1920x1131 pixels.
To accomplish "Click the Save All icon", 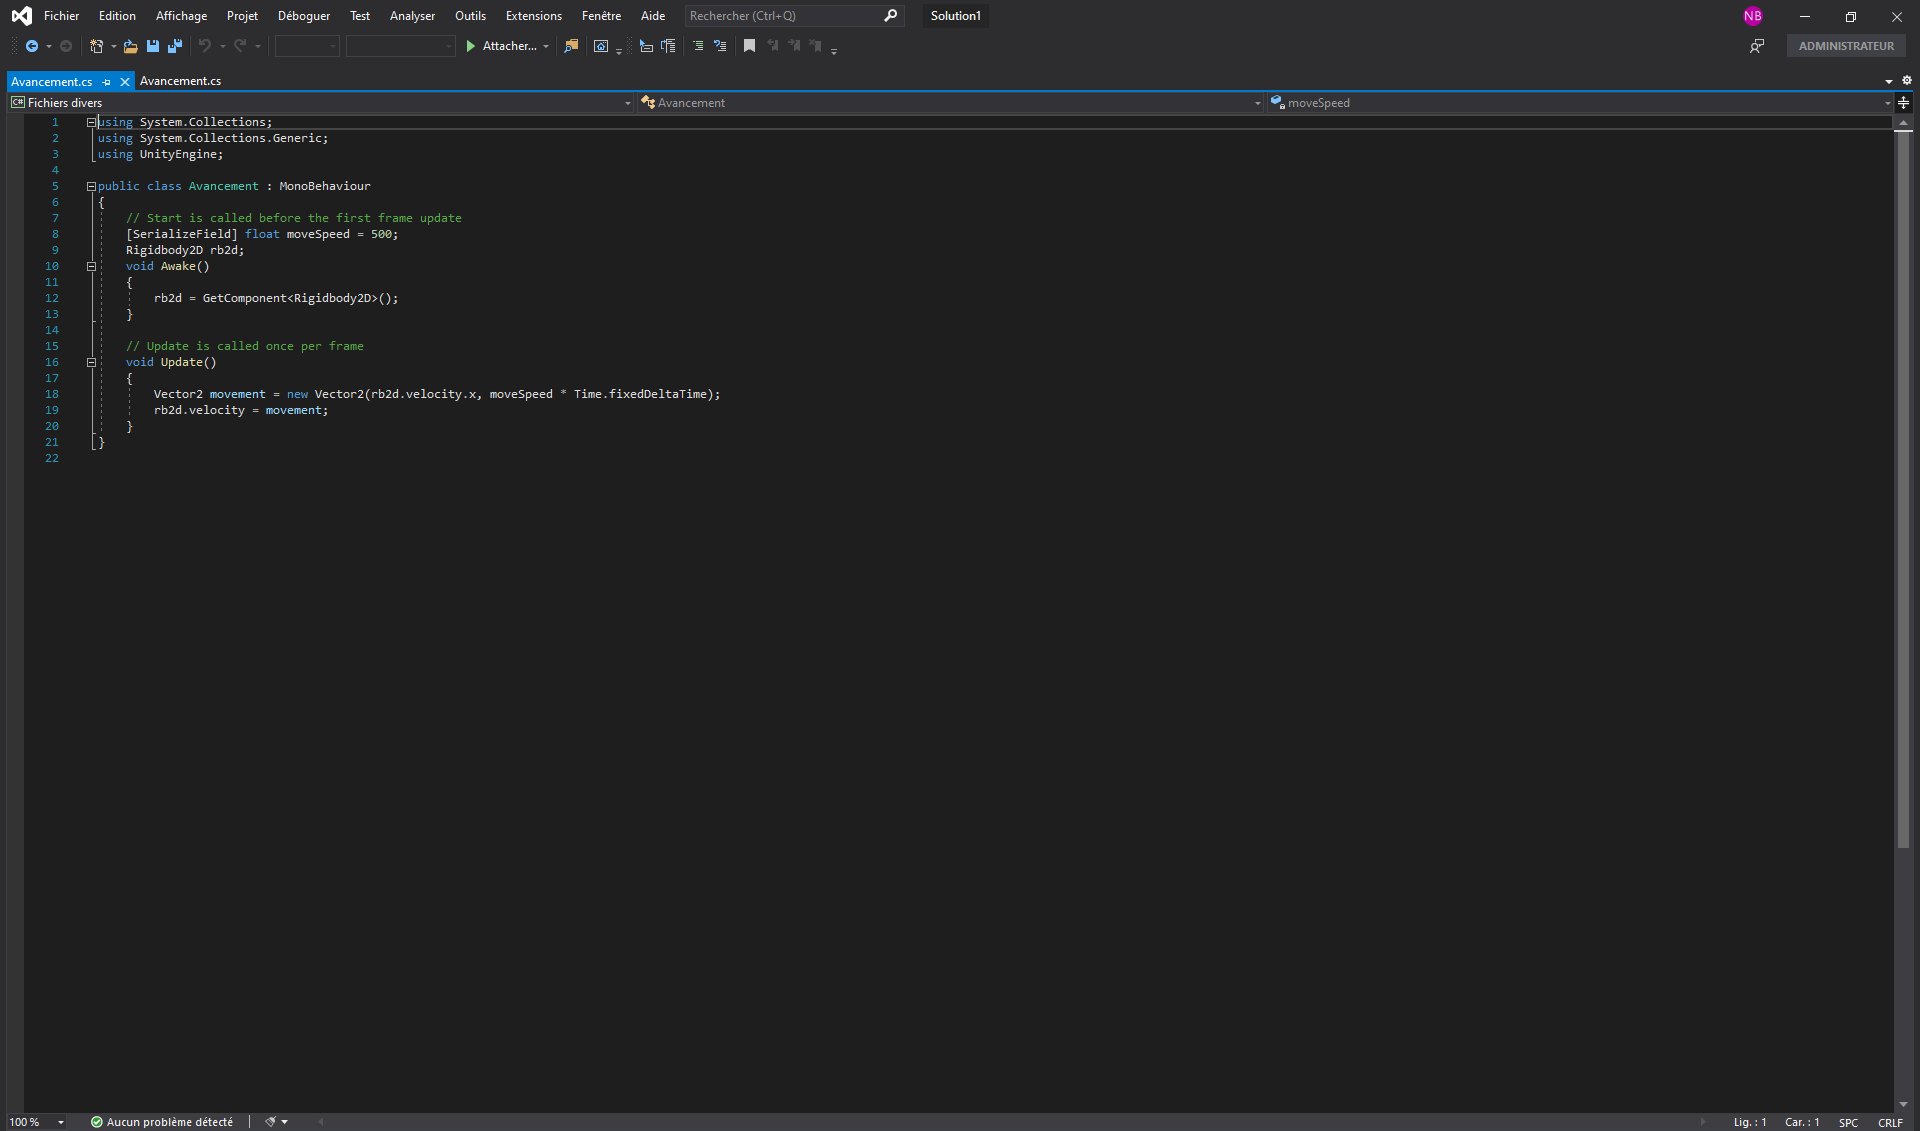I will click(x=175, y=46).
